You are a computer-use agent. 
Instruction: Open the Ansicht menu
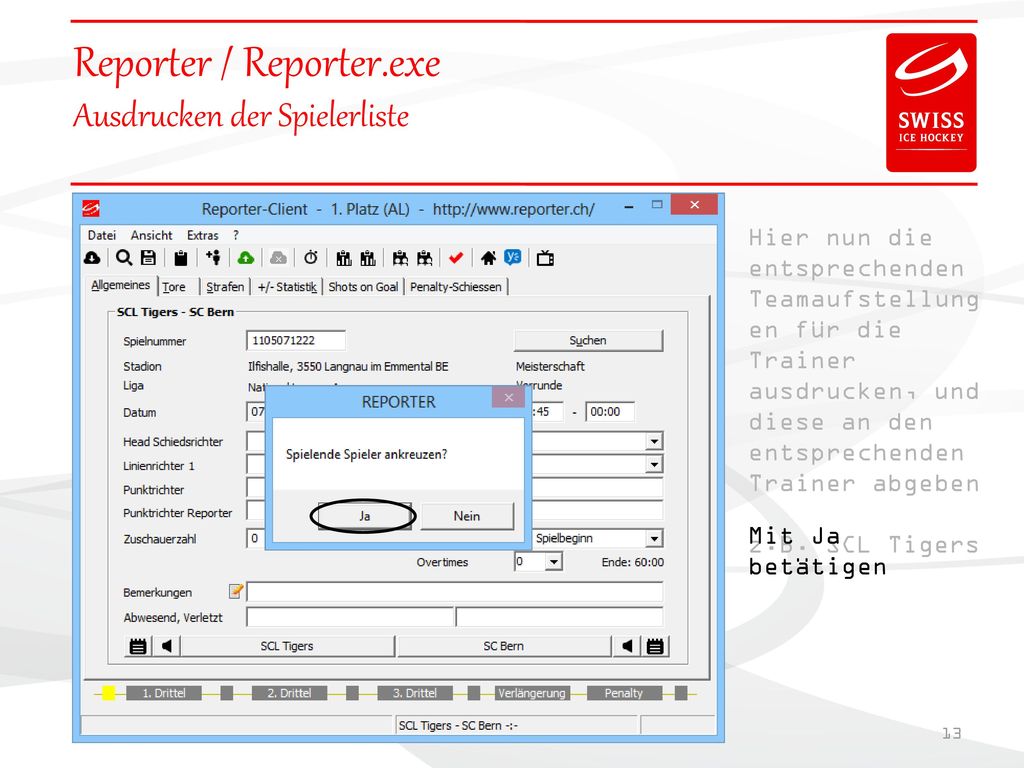tap(152, 235)
